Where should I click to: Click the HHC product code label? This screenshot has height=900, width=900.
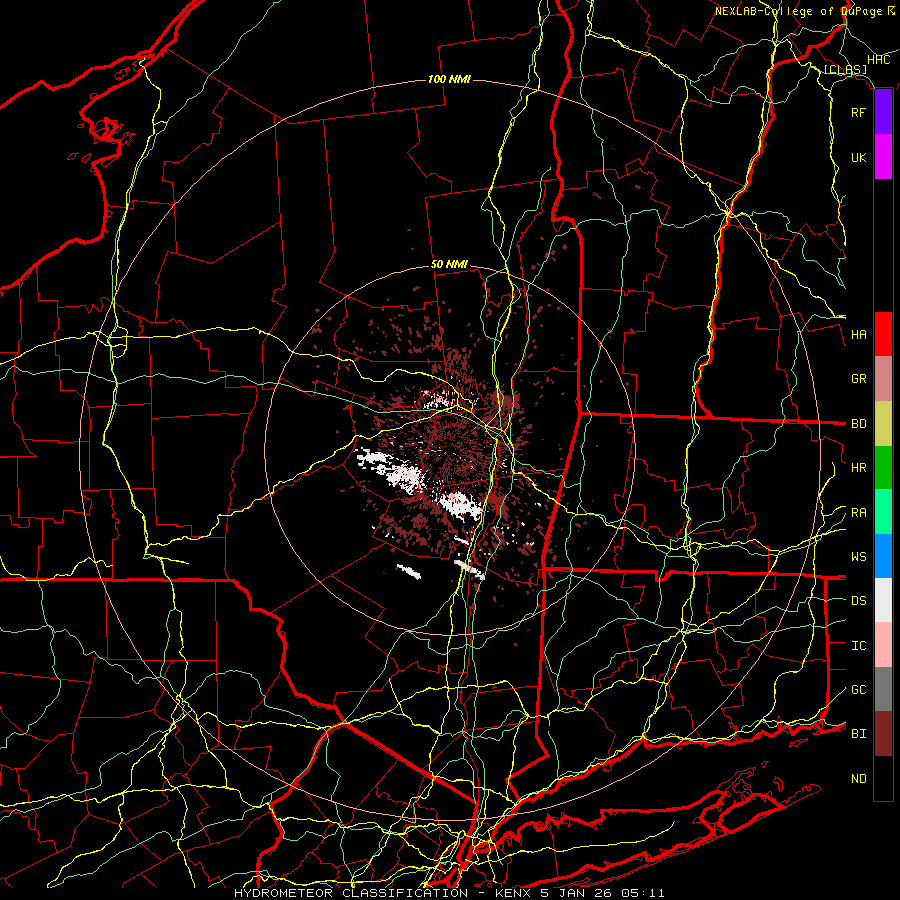tap(879, 60)
